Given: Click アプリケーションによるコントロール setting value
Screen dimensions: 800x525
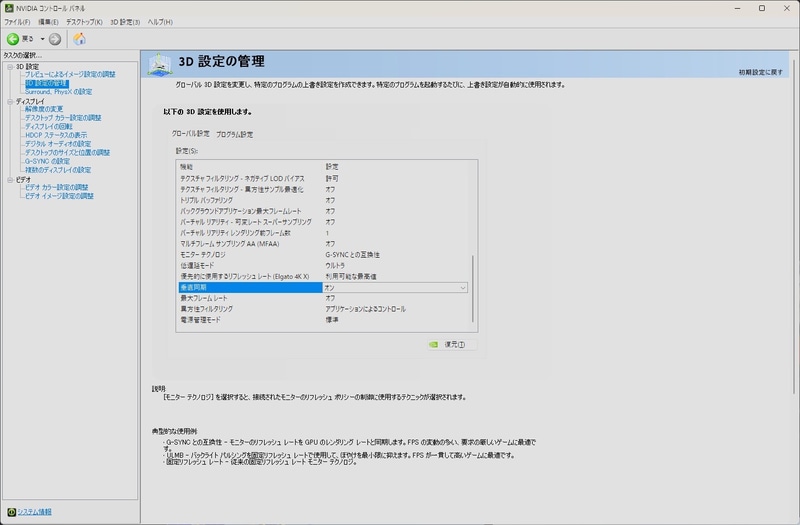Looking at the screenshot, I should coord(365,309).
